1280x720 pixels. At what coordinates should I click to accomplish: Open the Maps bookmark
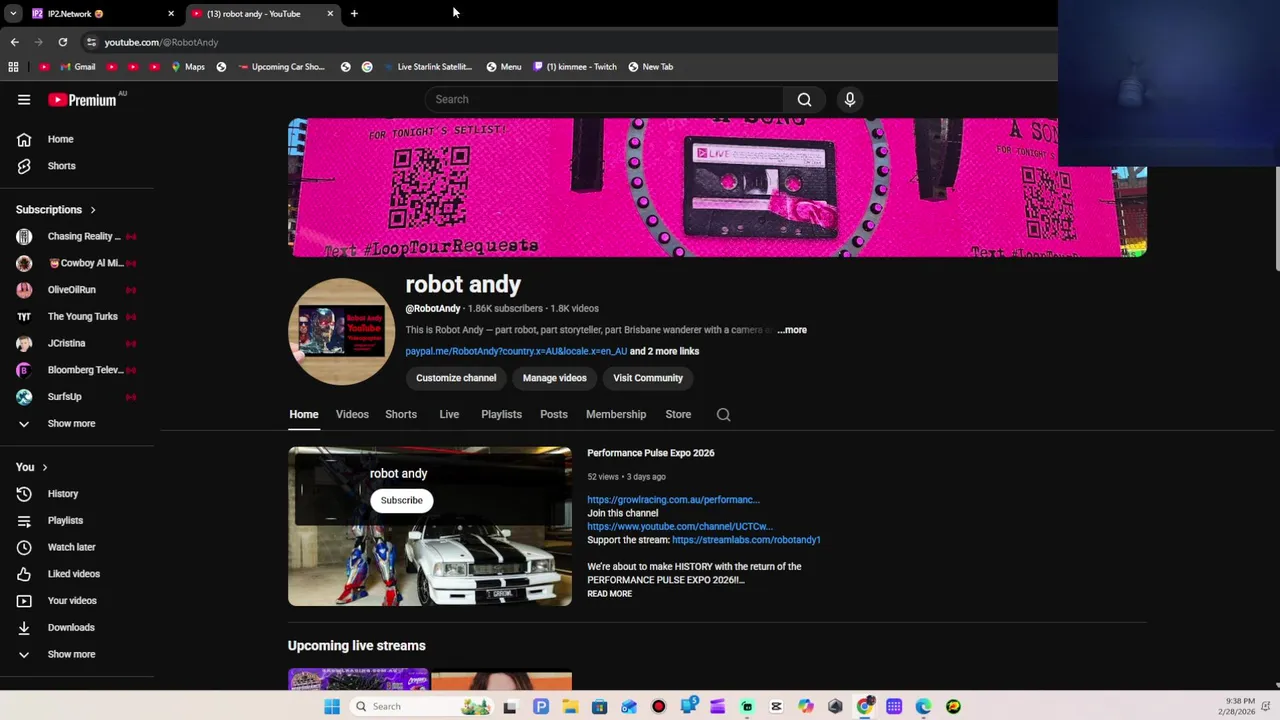188,67
